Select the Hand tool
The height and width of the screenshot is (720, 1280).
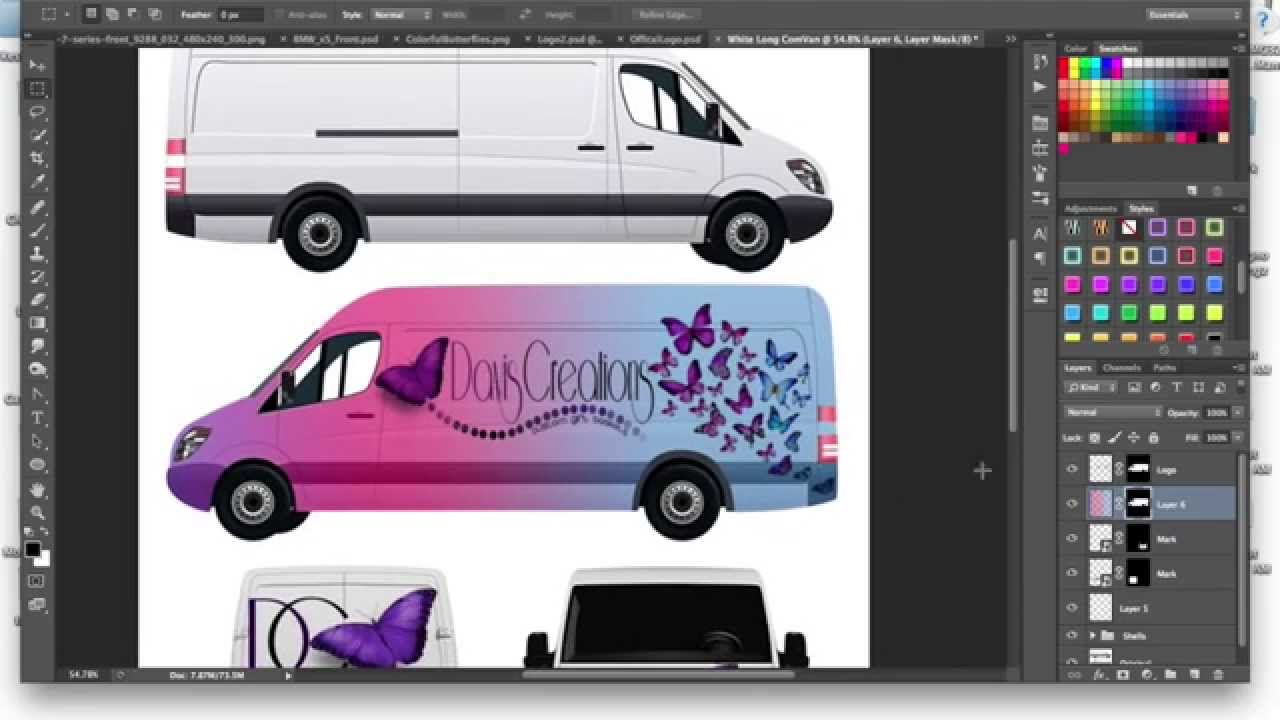tap(38, 490)
